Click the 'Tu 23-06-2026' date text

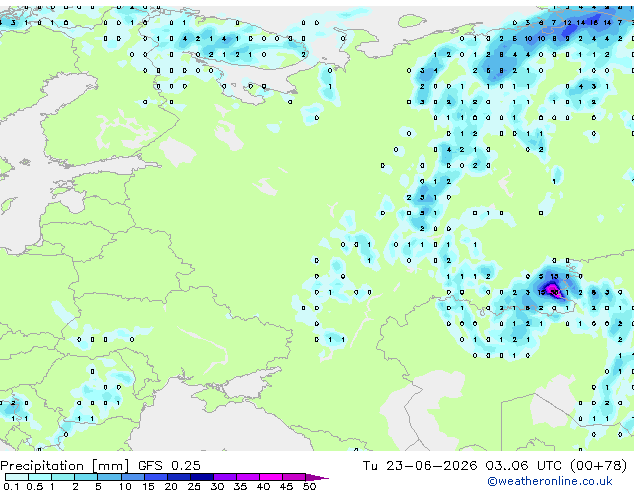(420, 466)
